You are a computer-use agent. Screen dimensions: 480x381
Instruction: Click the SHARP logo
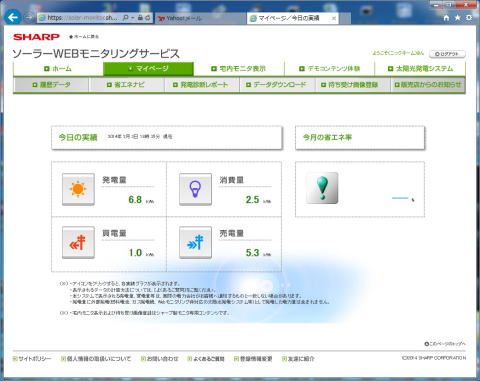pyautogui.click(x=36, y=37)
